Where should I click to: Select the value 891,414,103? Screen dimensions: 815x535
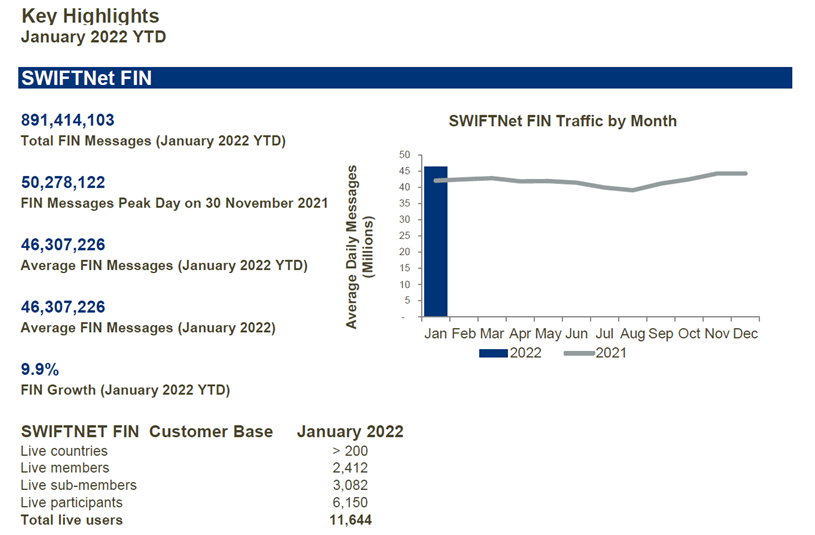coord(68,120)
